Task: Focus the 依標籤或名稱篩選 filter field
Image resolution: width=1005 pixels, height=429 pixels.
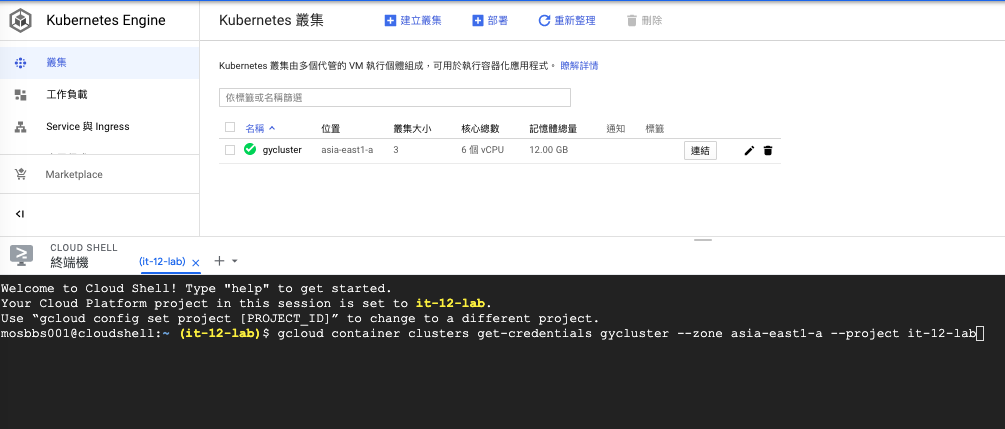Action: tap(395, 97)
